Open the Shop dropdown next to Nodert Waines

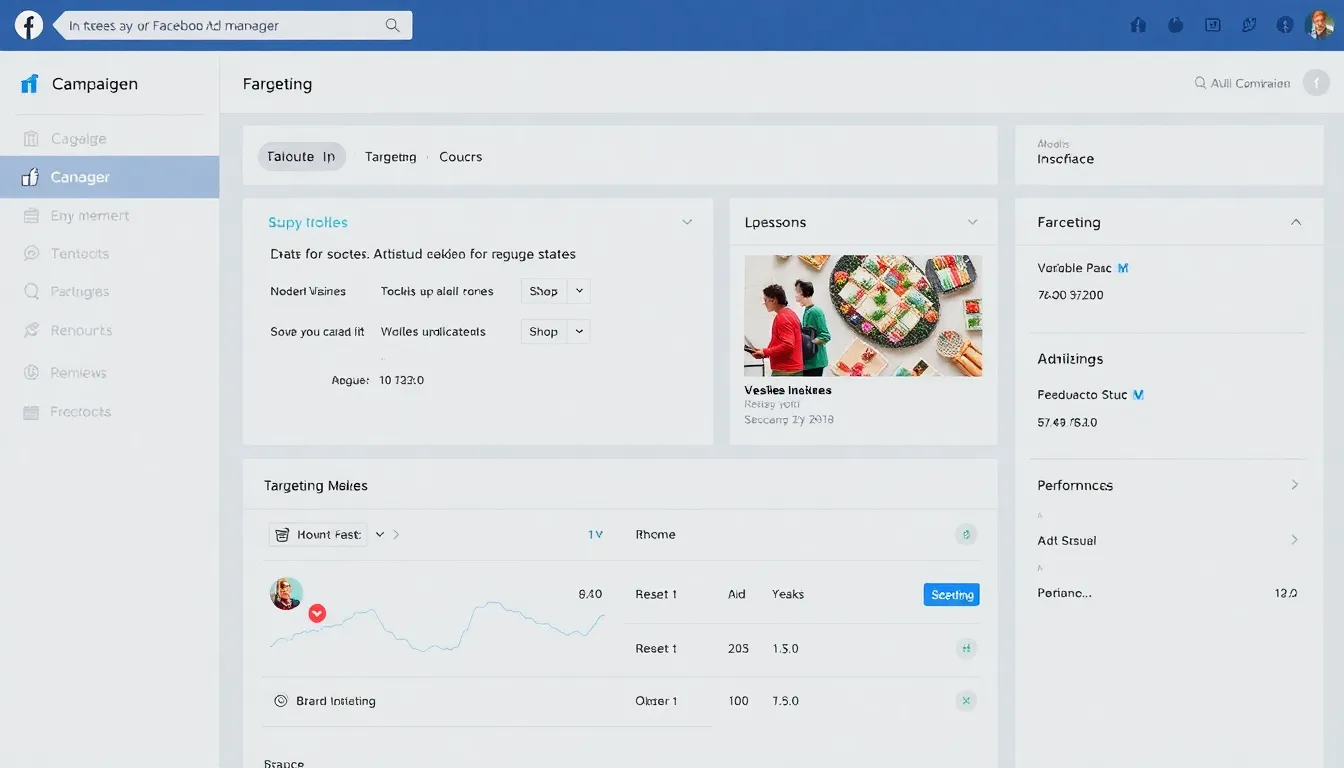pyautogui.click(x=554, y=290)
